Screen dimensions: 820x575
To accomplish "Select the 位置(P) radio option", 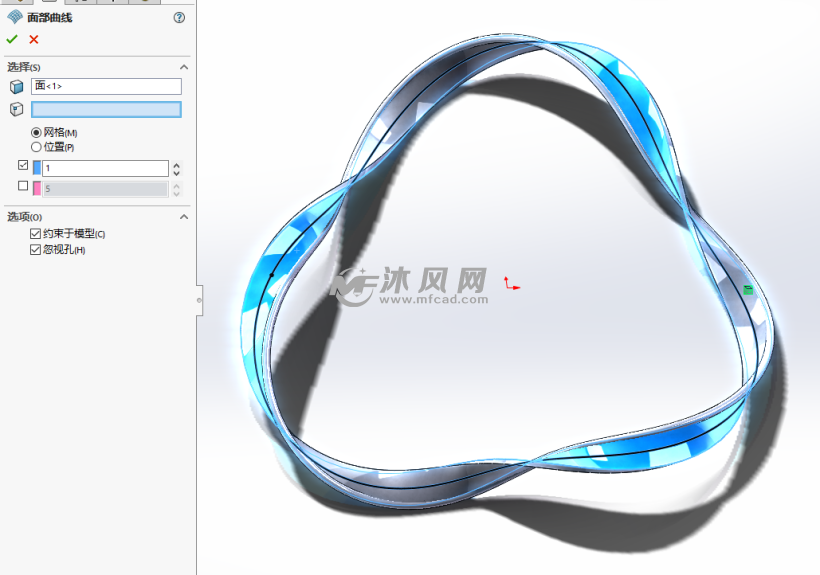I will tap(36, 147).
